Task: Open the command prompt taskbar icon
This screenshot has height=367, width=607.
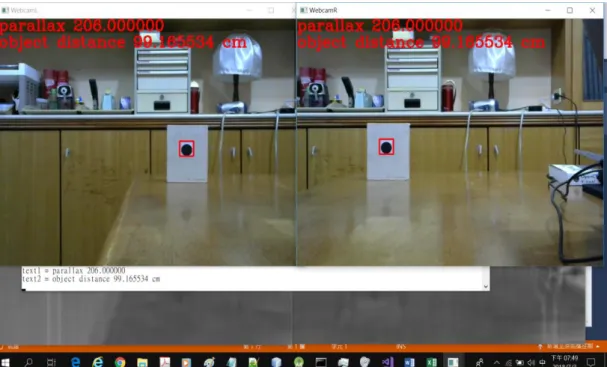Action: pos(321,362)
